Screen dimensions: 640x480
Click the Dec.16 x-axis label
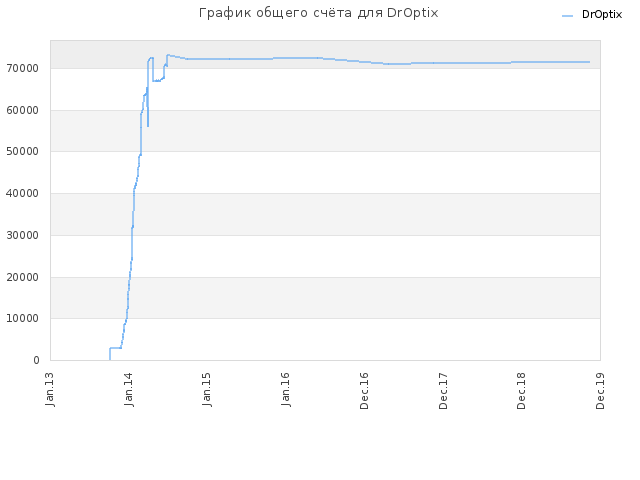(364, 391)
